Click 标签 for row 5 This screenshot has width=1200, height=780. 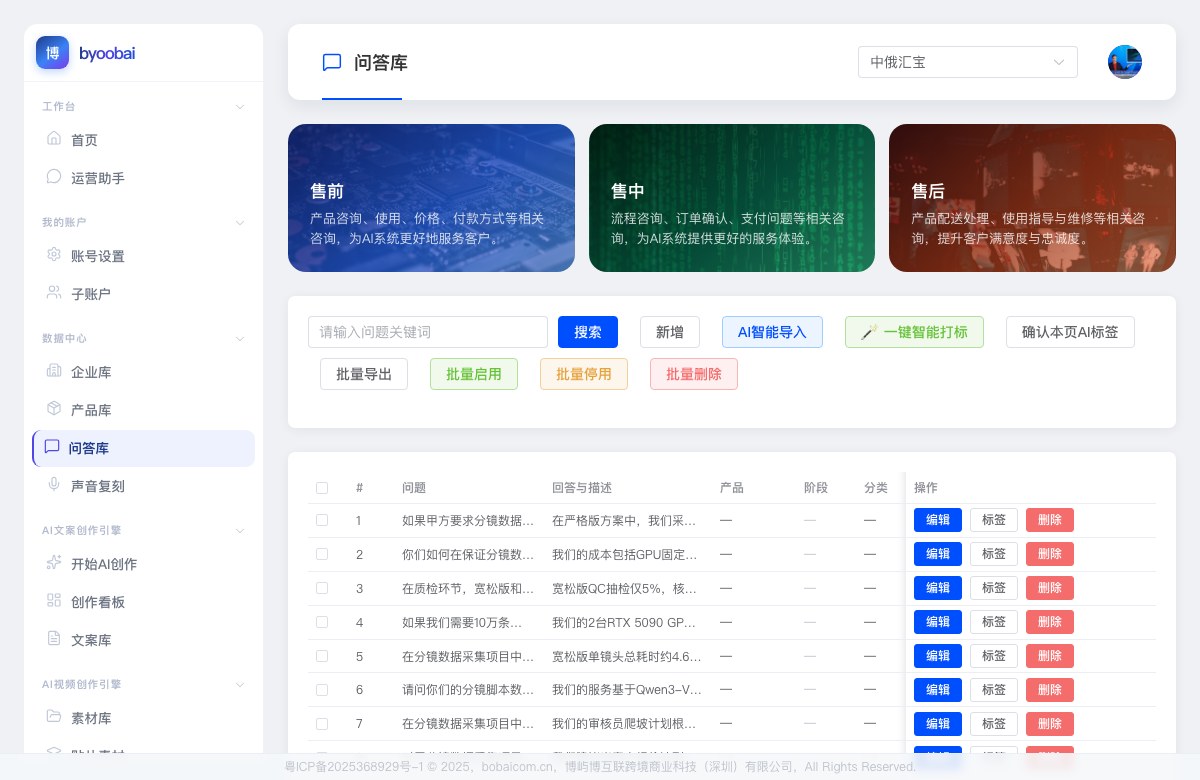994,656
